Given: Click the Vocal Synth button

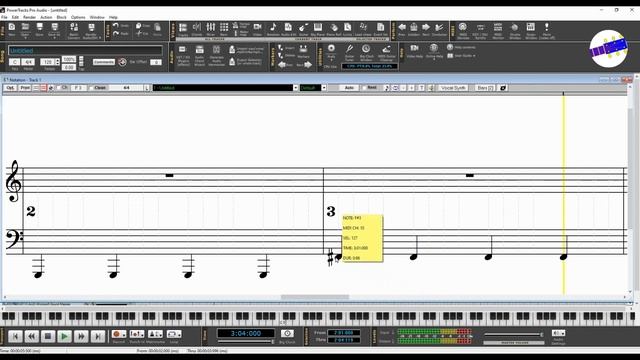Looking at the screenshot, I should coord(453,88).
